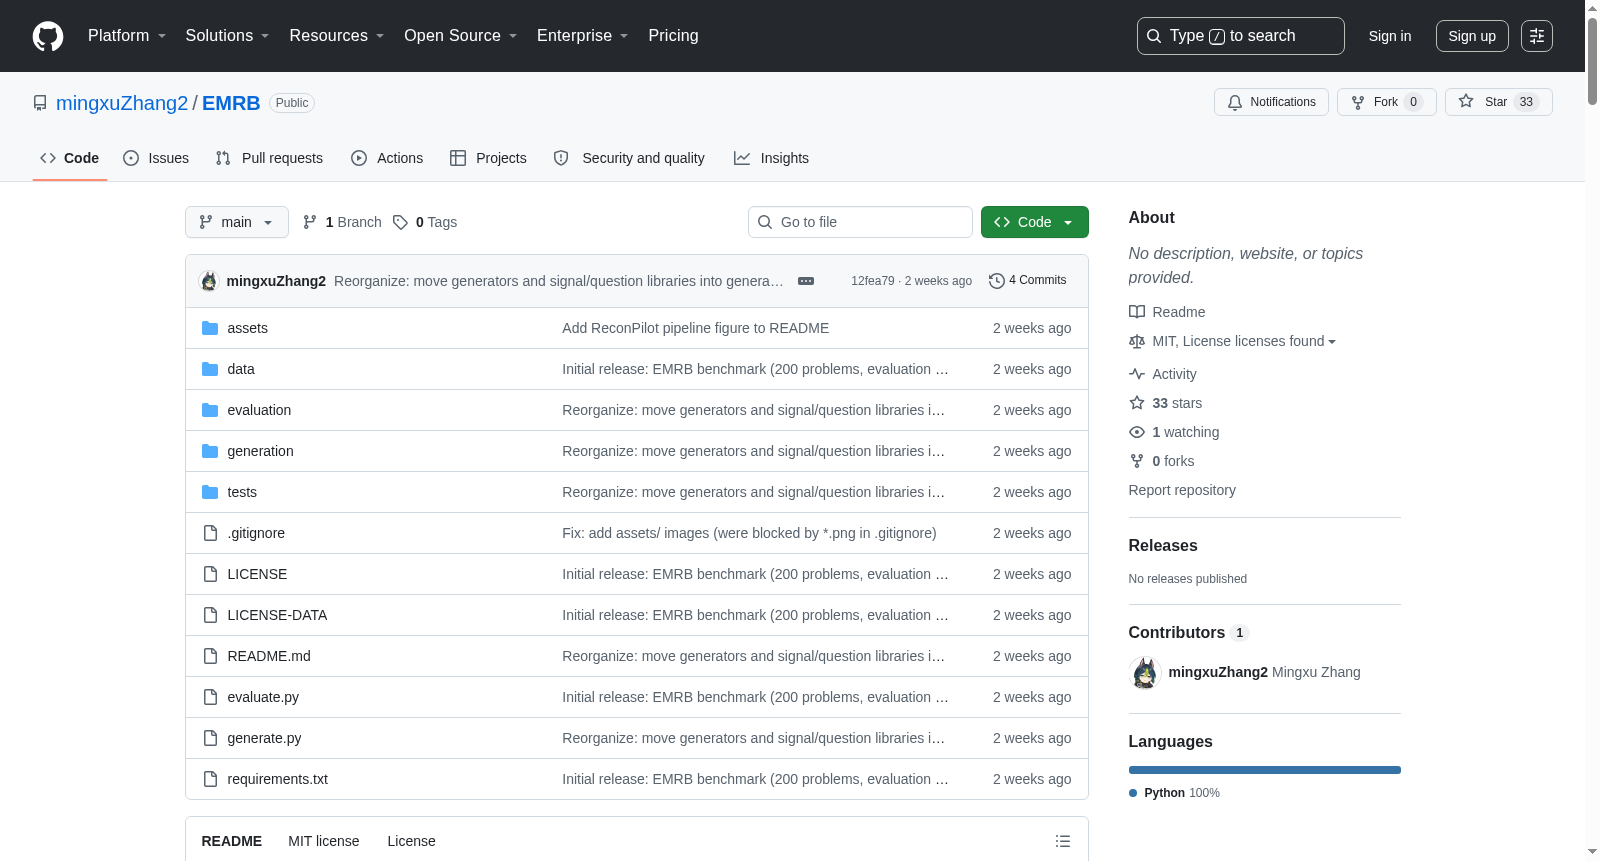Viewport: 1600px width, 861px height.
Task: Open the green Code clone dropdown
Action: pos(1034,222)
